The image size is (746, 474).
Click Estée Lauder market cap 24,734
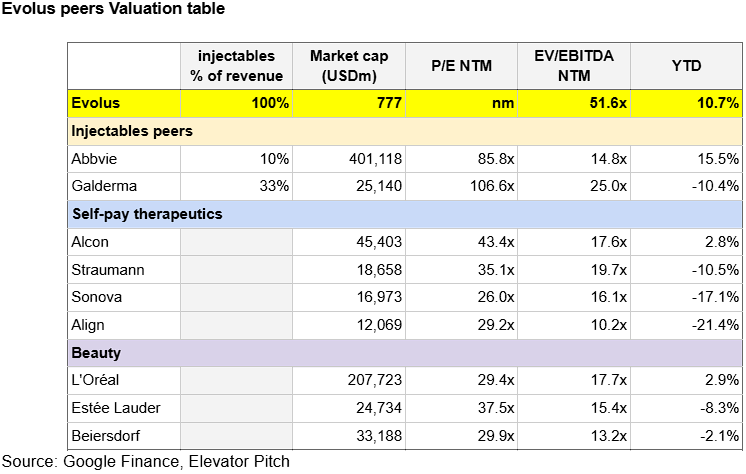coord(379,408)
